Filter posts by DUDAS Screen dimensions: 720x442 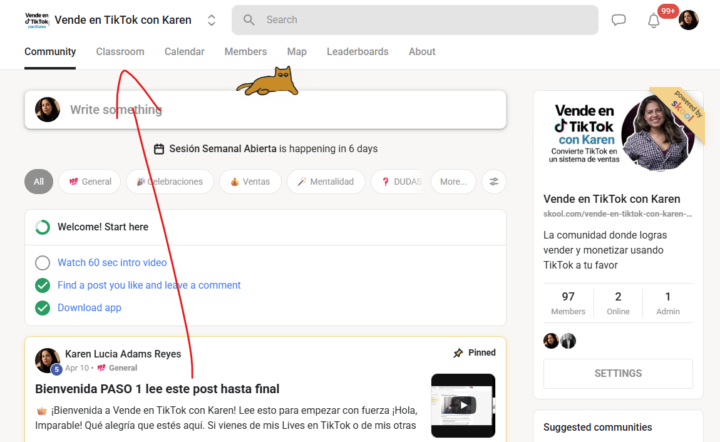[x=399, y=182]
